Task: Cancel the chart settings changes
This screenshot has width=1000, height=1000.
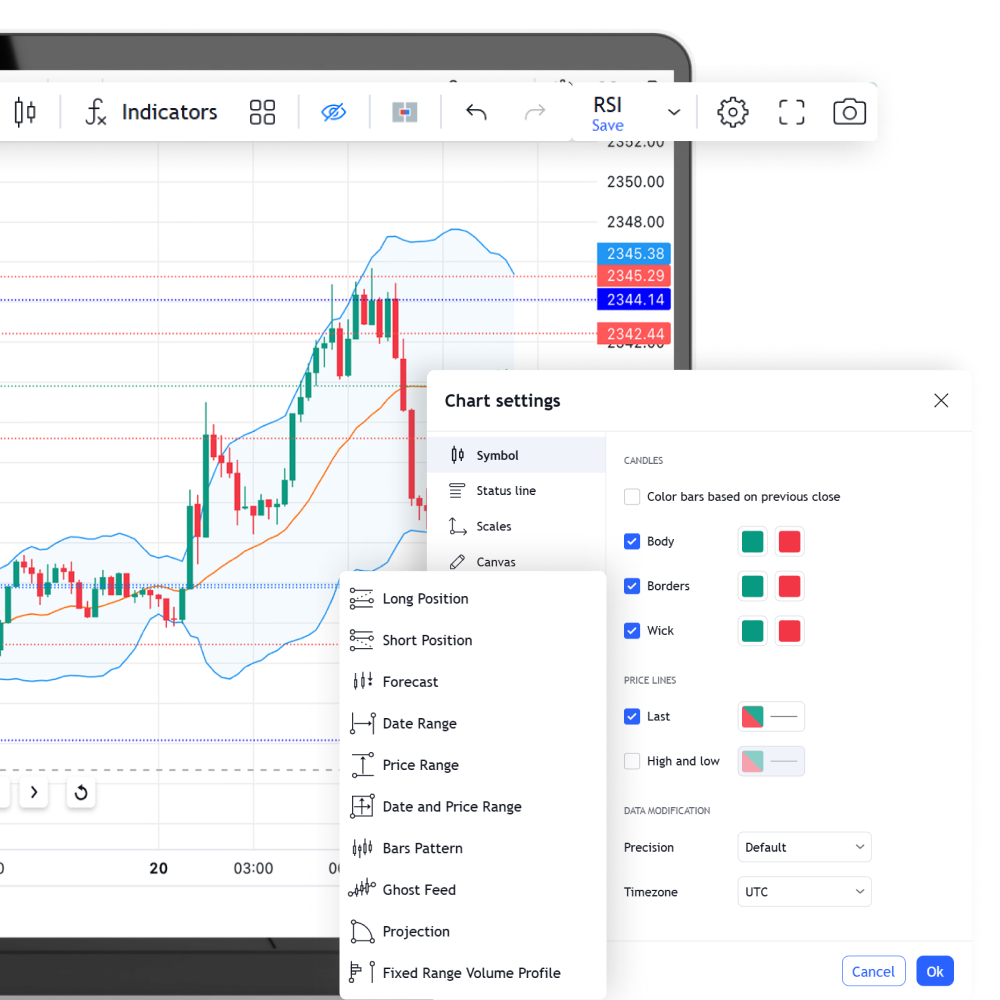Action: pos(873,971)
